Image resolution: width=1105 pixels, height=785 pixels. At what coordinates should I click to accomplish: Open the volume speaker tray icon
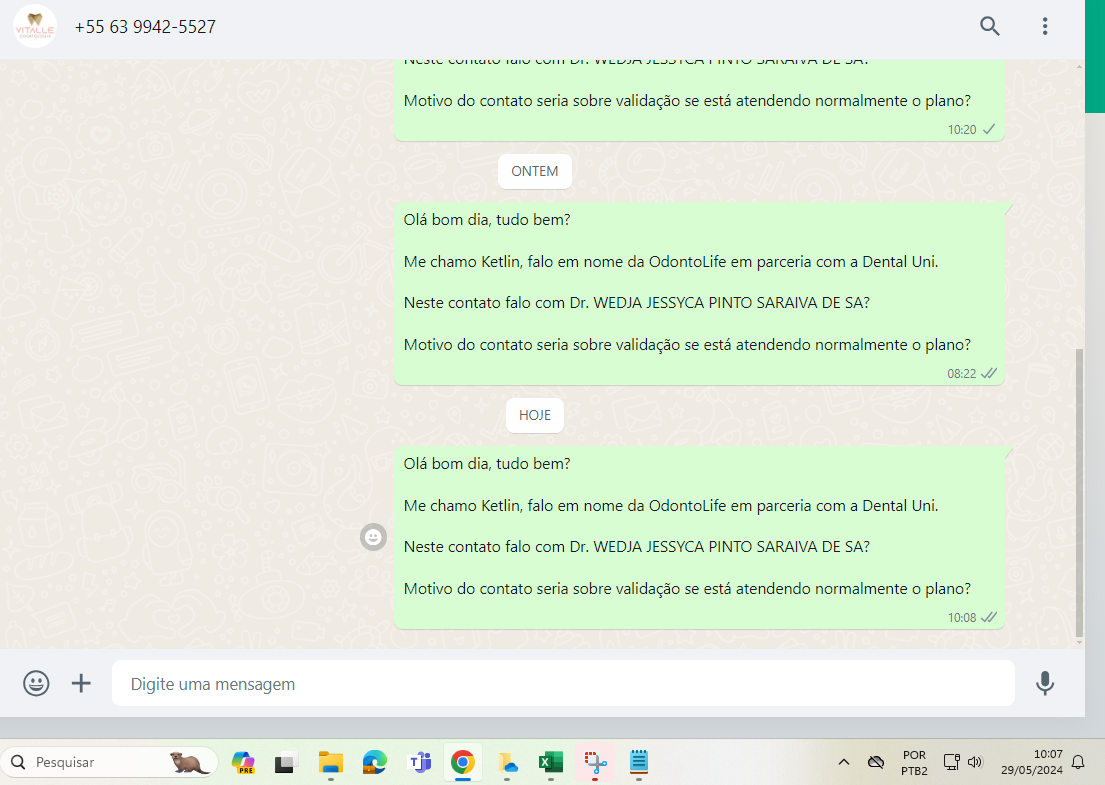(975, 762)
